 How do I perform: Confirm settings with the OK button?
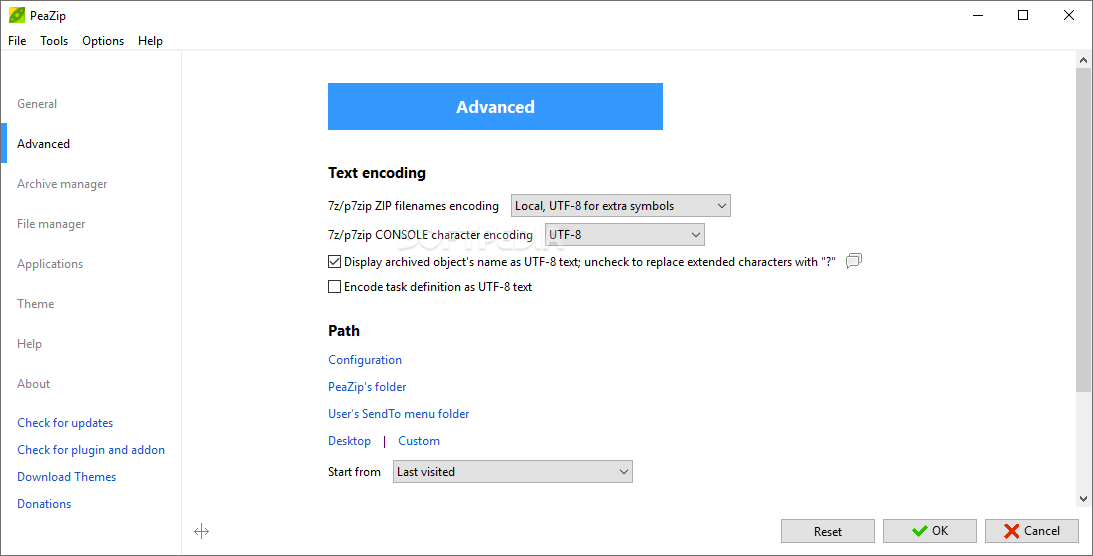click(930, 531)
